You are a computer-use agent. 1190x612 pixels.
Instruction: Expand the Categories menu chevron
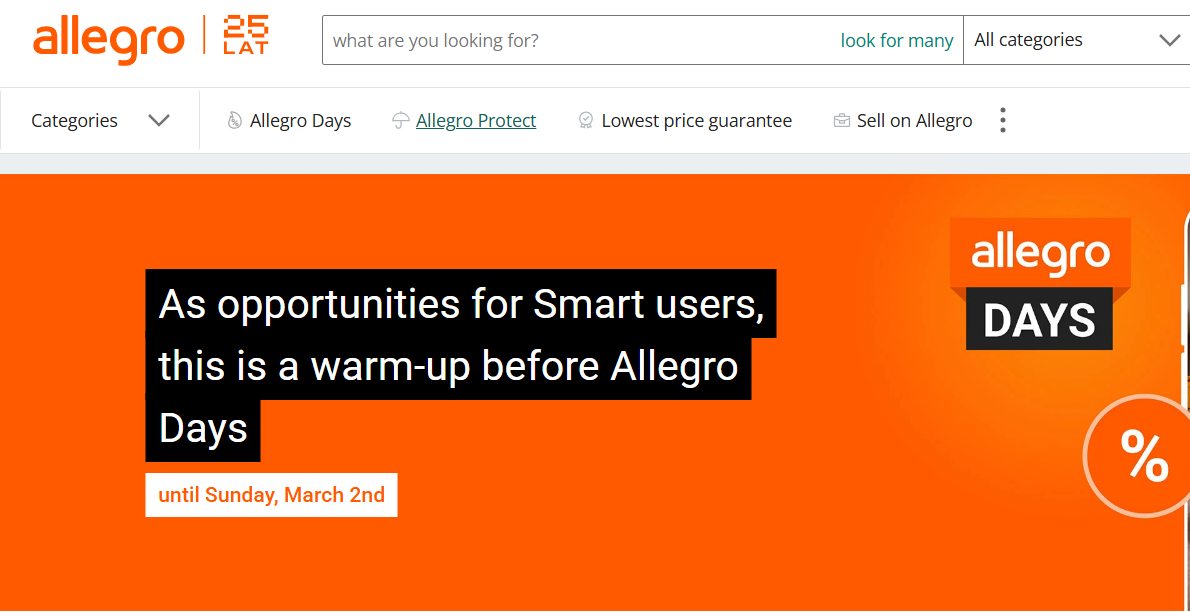click(158, 121)
